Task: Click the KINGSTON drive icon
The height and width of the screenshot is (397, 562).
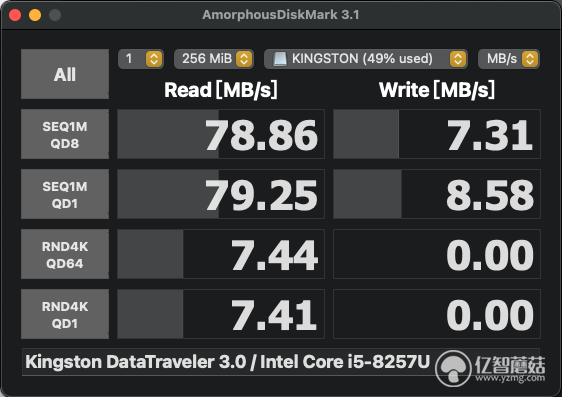Action: click(x=280, y=59)
